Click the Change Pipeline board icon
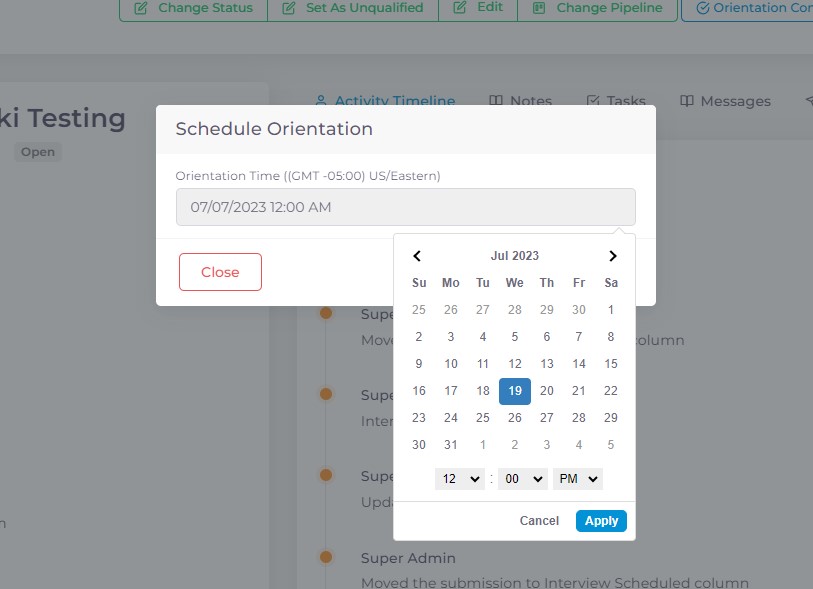Screen dimensions: 813x589 tap(539, 8)
